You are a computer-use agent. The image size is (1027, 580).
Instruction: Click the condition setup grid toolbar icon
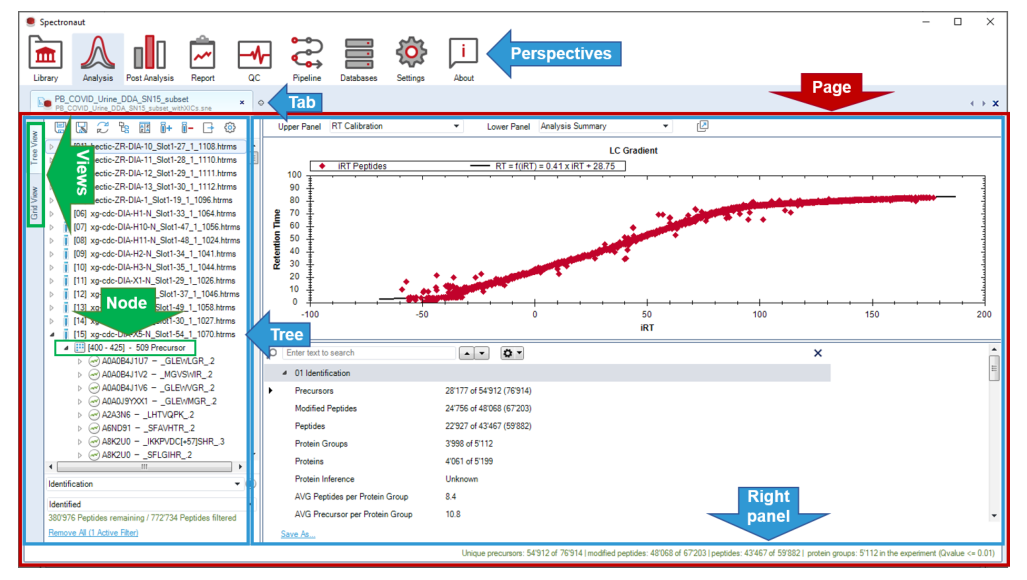coord(145,128)
